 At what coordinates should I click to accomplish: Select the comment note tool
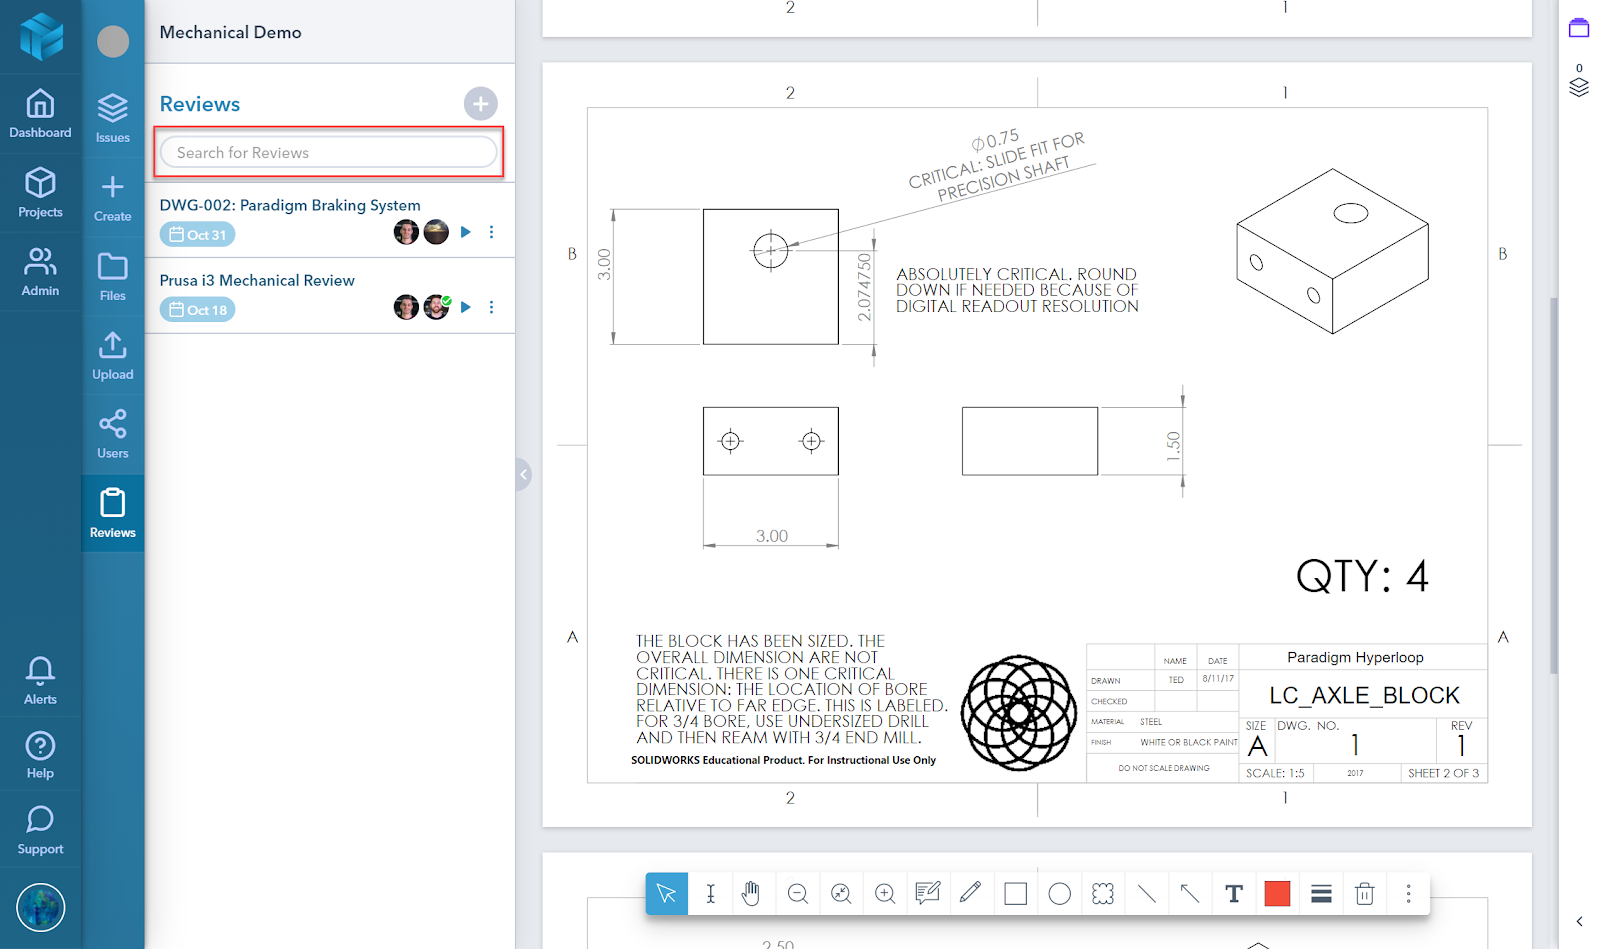tap(928, 893)
